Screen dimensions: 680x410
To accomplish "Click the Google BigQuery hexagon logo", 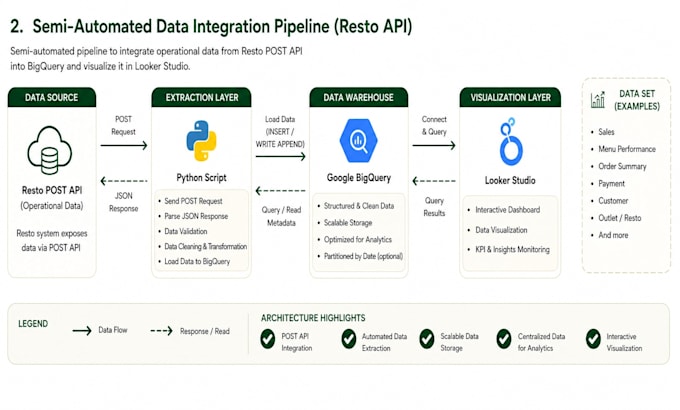I will (x=358, y=141).
